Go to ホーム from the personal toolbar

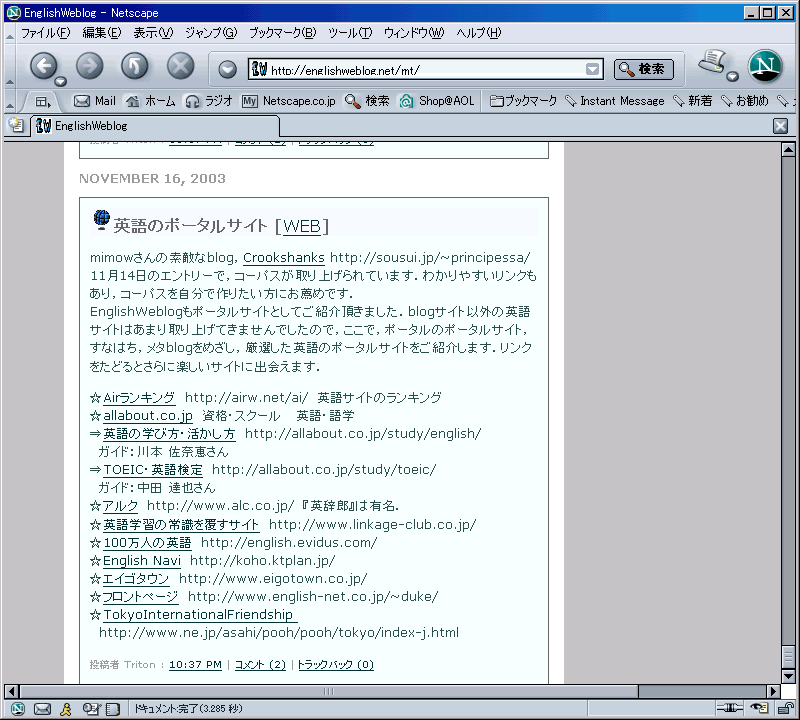(151, 101)
